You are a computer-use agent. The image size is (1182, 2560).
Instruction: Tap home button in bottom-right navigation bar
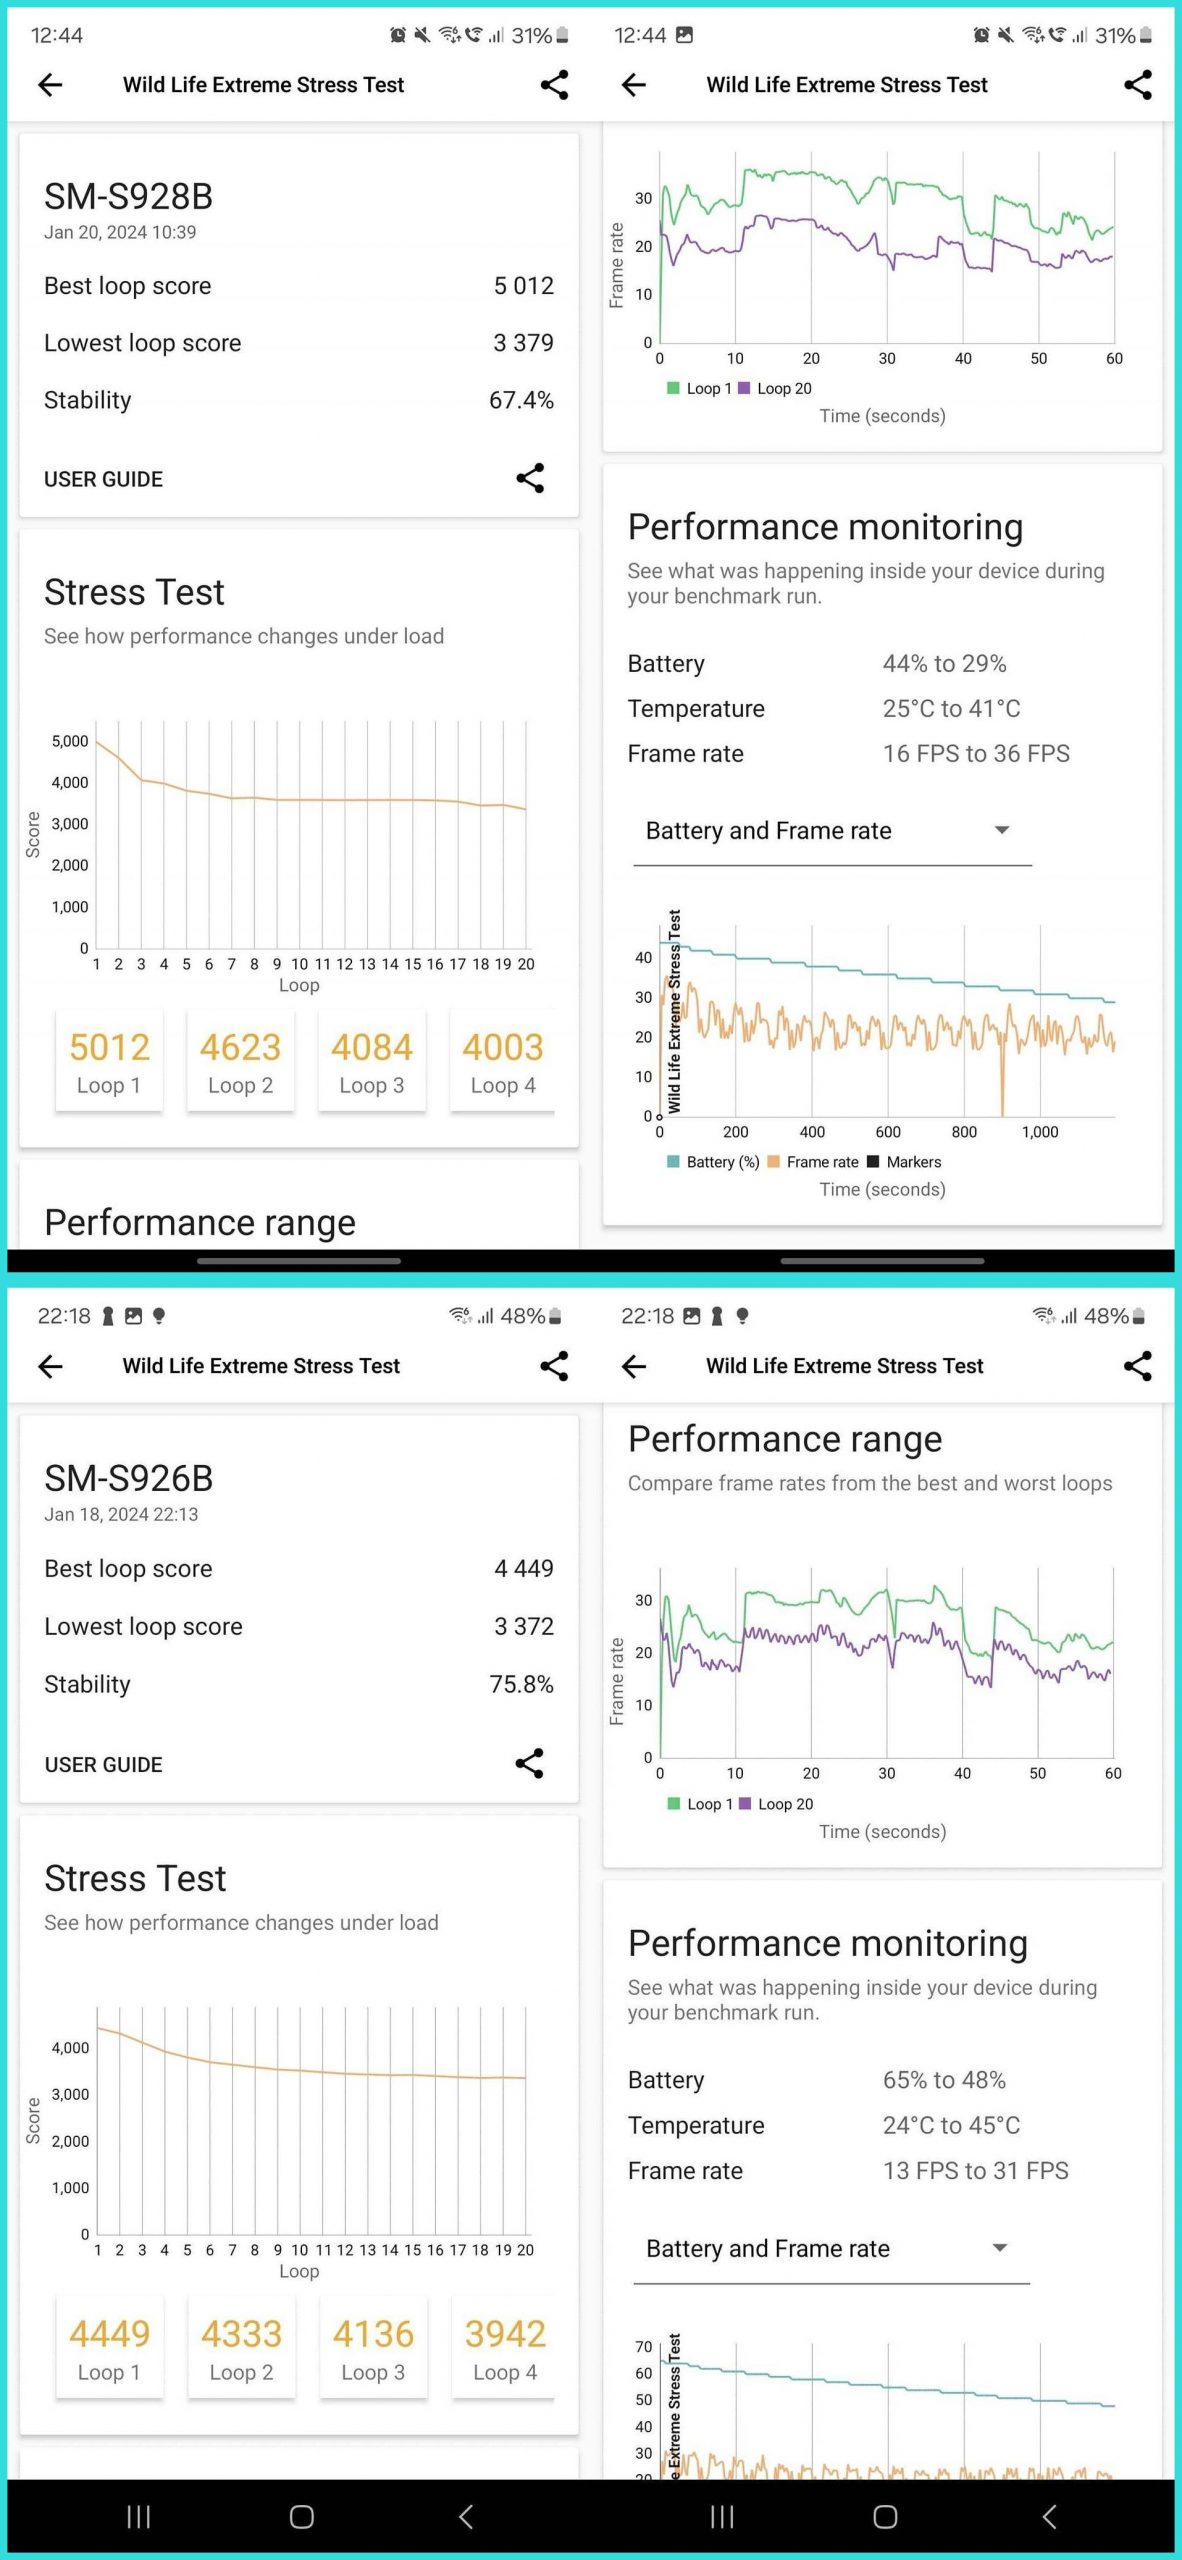pyautogui.click(x=885, y=2517)
